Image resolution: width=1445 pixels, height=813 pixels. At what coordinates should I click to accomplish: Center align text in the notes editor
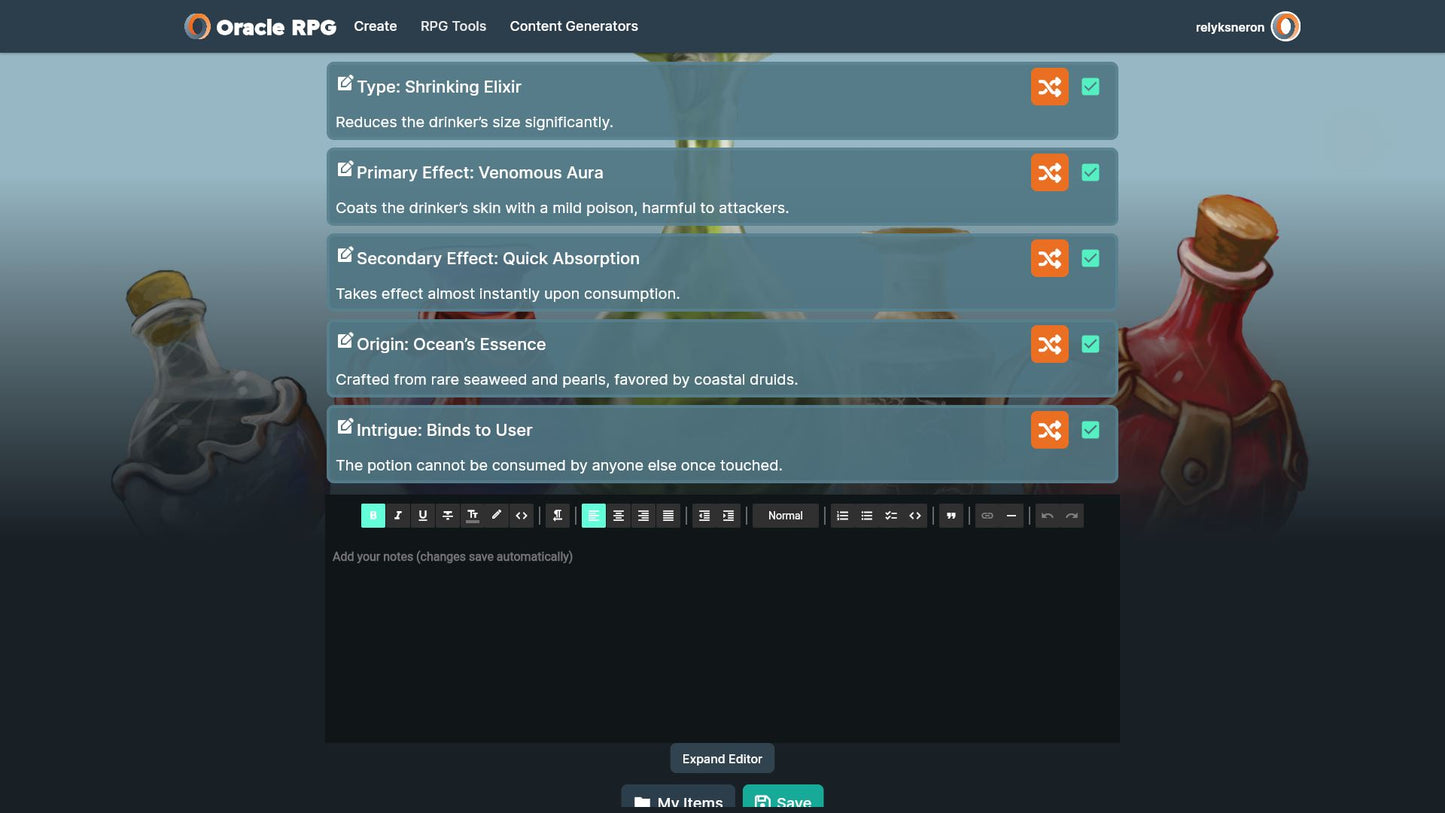click(619, 516)
